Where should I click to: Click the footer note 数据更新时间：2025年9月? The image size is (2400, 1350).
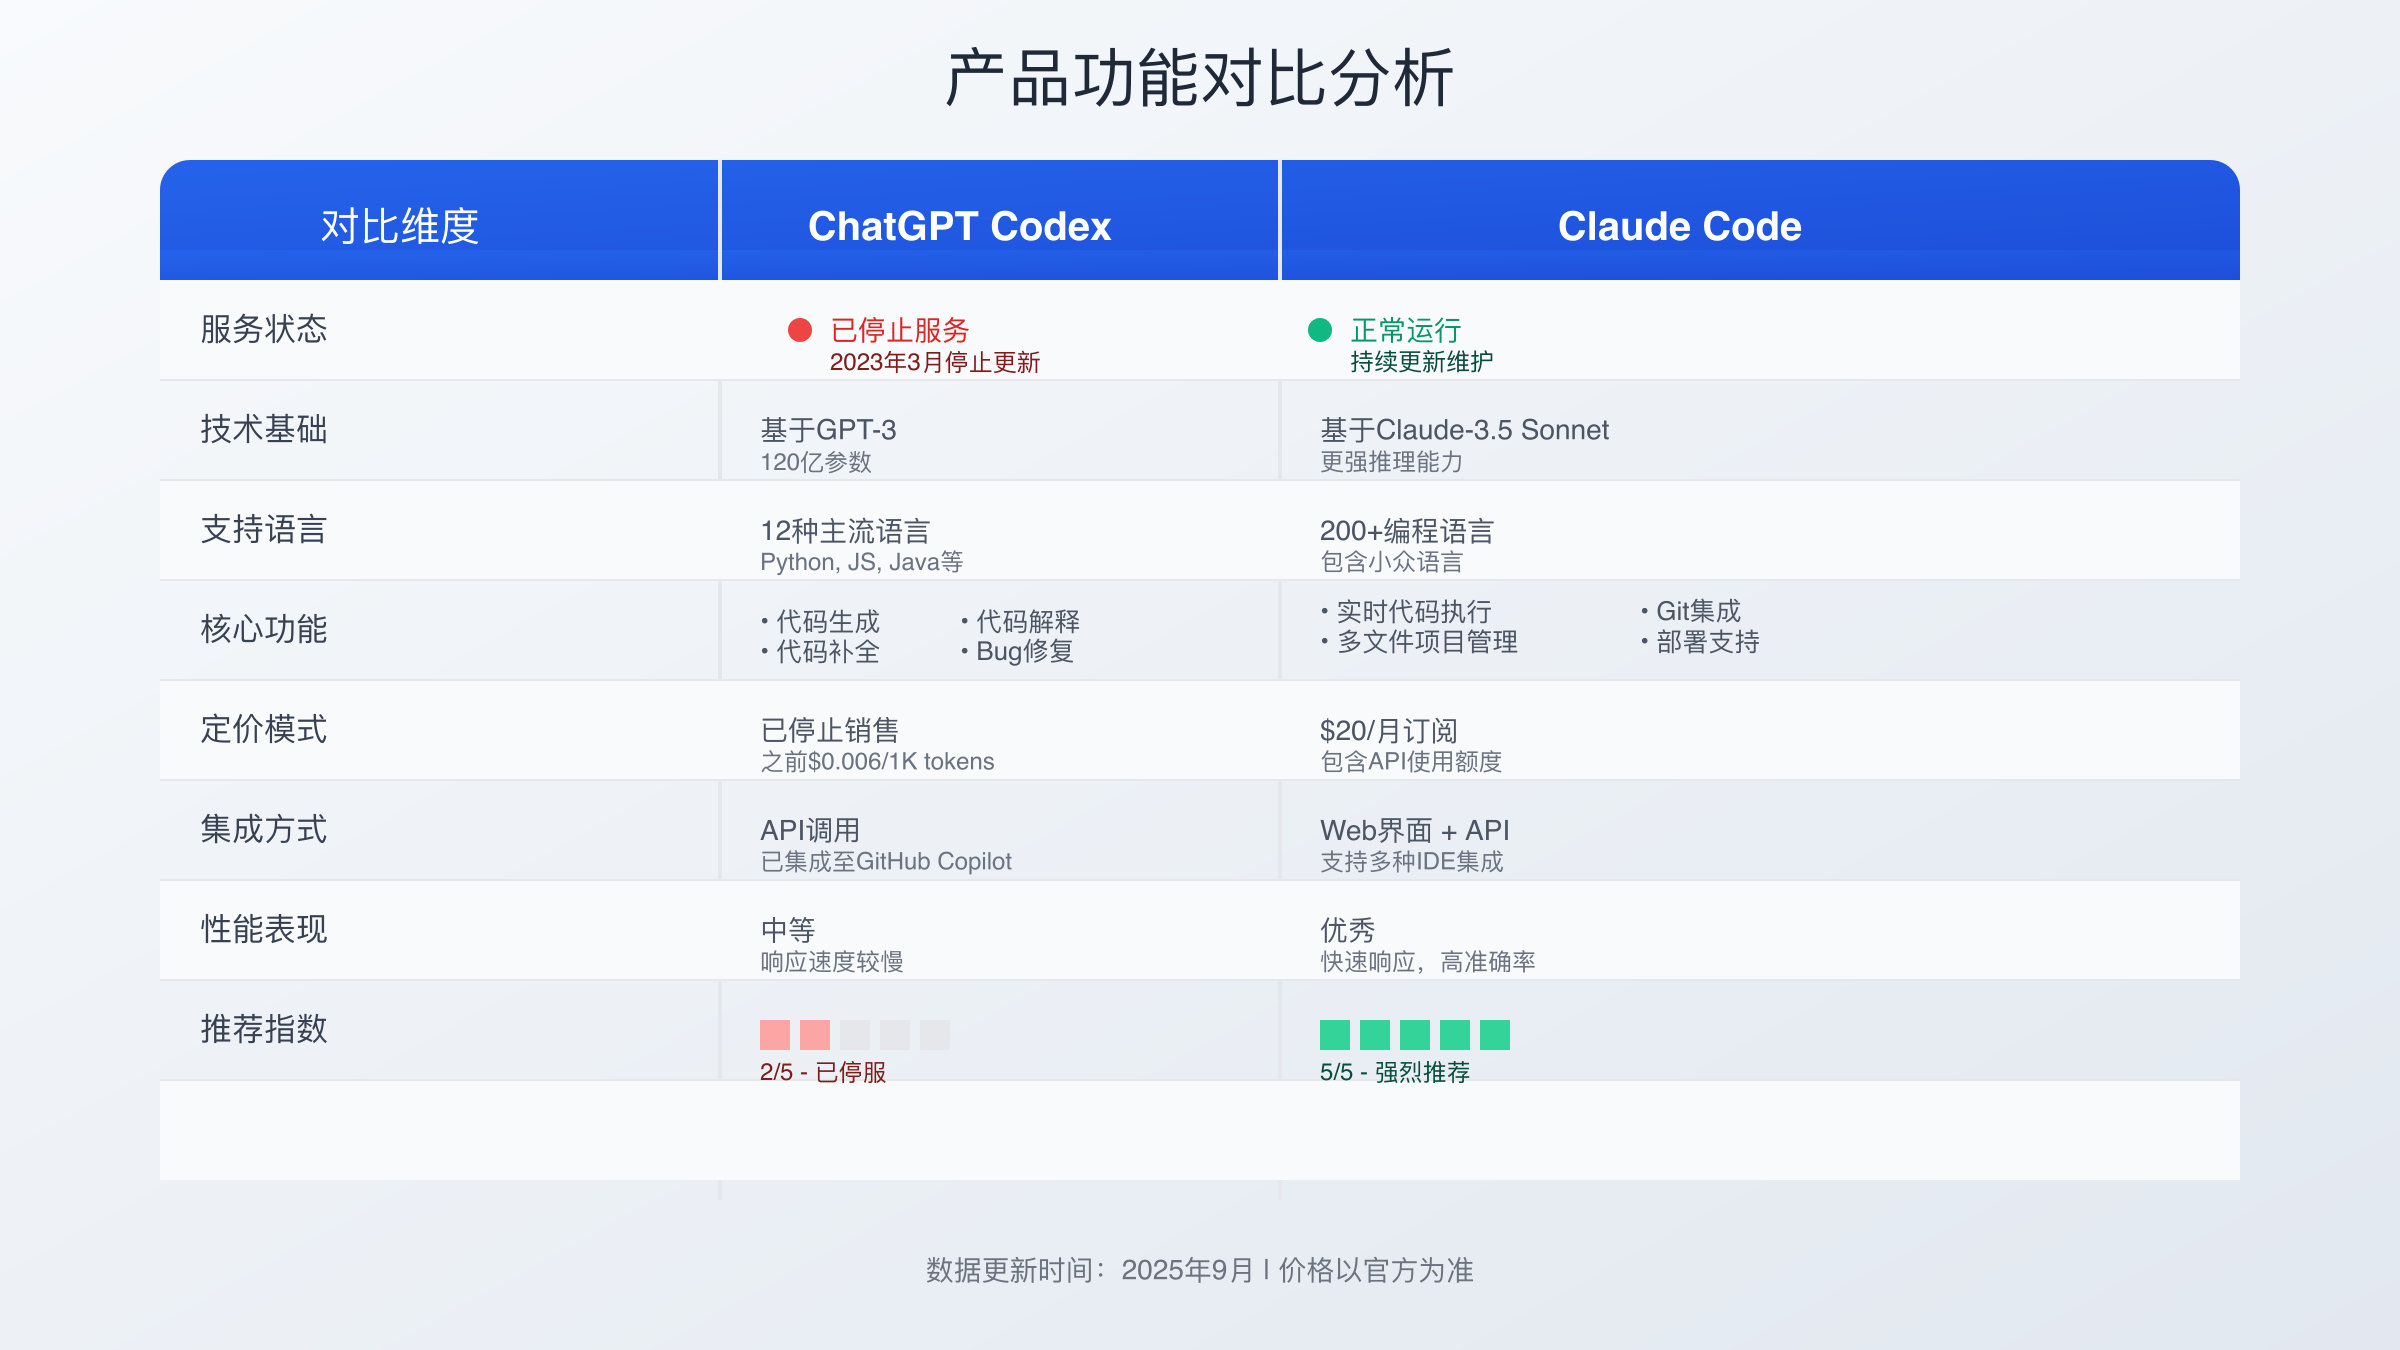[x=1089, y=1270]
